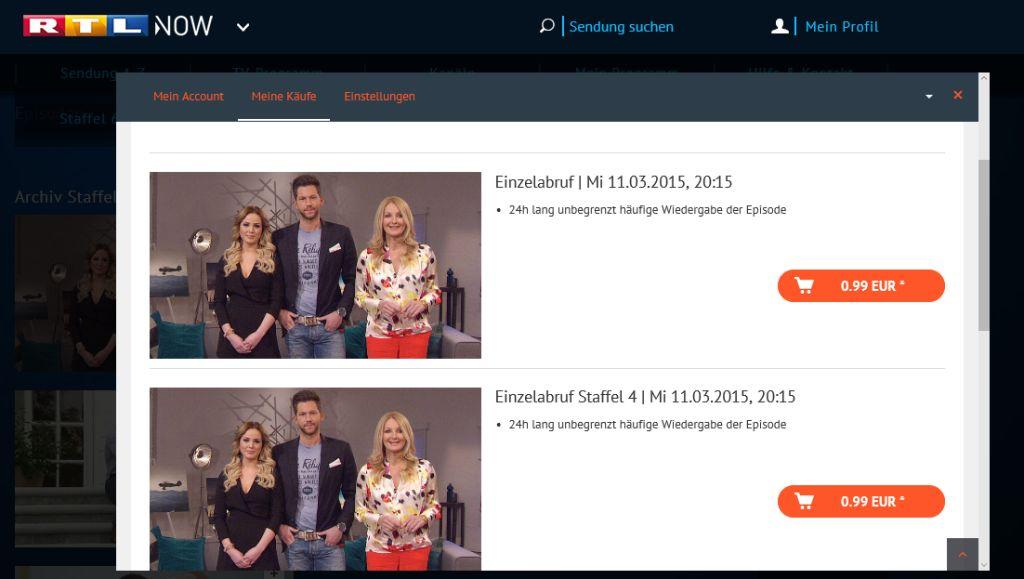This screenshot has width=1024, height=579.
Task: Click the Archiv Staffel heading in the background page
Action: pyautogui.click(x=65, y=196)
